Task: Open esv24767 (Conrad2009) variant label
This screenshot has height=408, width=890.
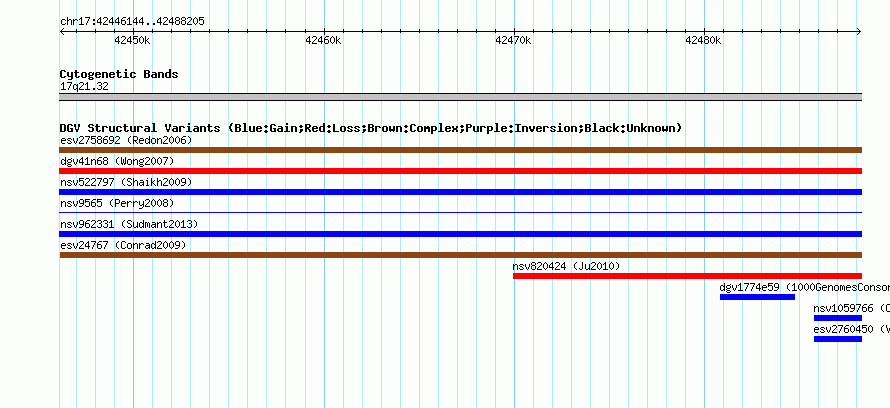Action: tap(123, 245)
